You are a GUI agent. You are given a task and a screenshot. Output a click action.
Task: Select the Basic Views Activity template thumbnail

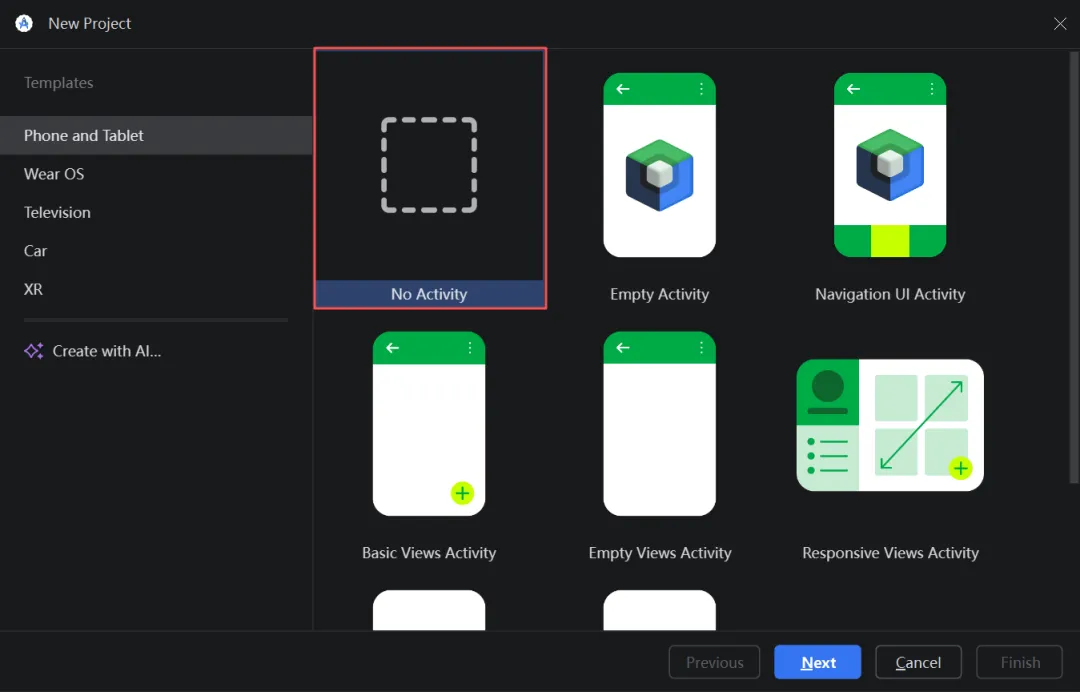click(x=429, y=423)
